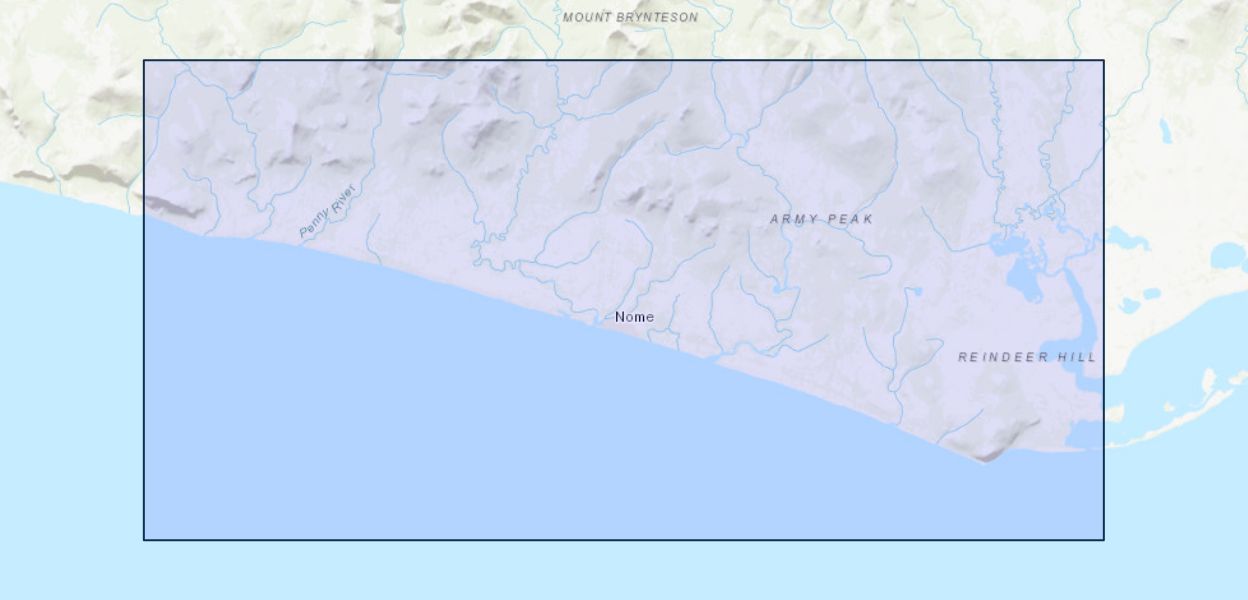Click the shaded coastal ridge at the rectangle's left edge

(175, 206)
